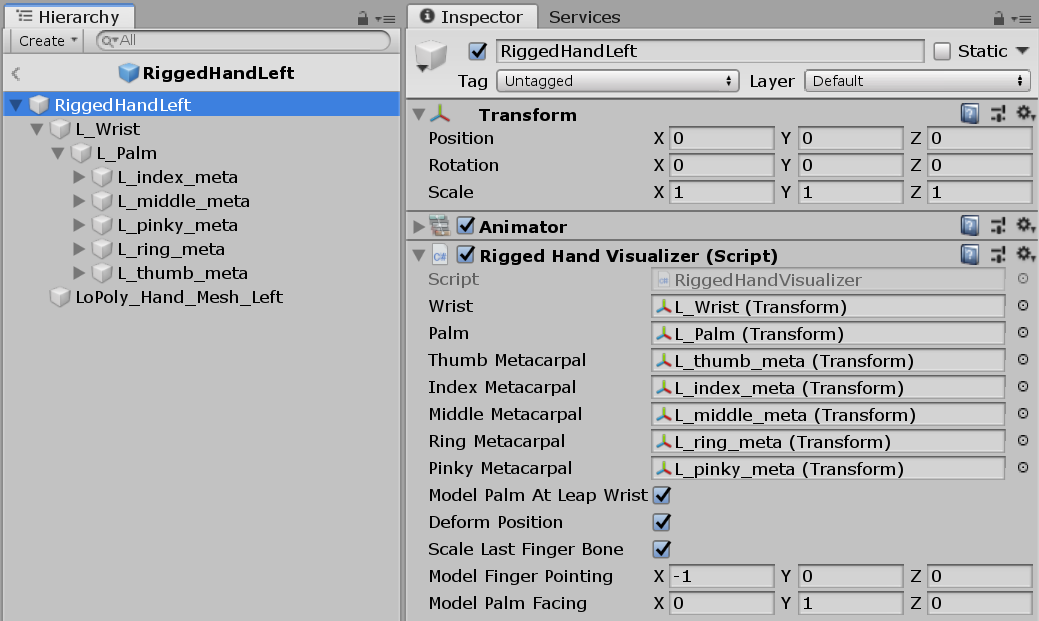
Task: Click the Position X input field
Action: (x=722, y=138)
